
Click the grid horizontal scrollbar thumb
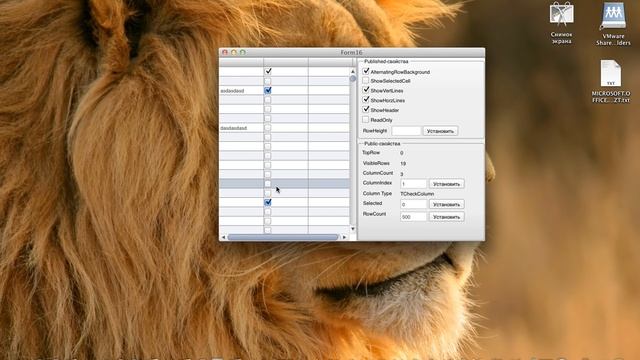coord(283,237)
